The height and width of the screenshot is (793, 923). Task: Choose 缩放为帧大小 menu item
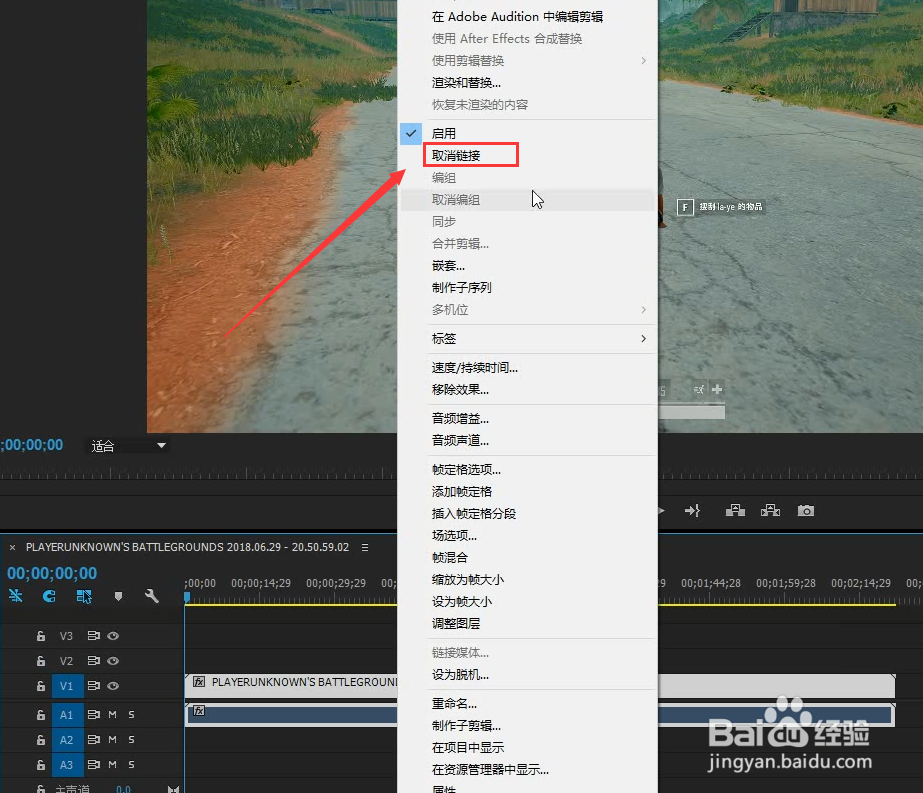pyautogui.click(x=527, y=579)
